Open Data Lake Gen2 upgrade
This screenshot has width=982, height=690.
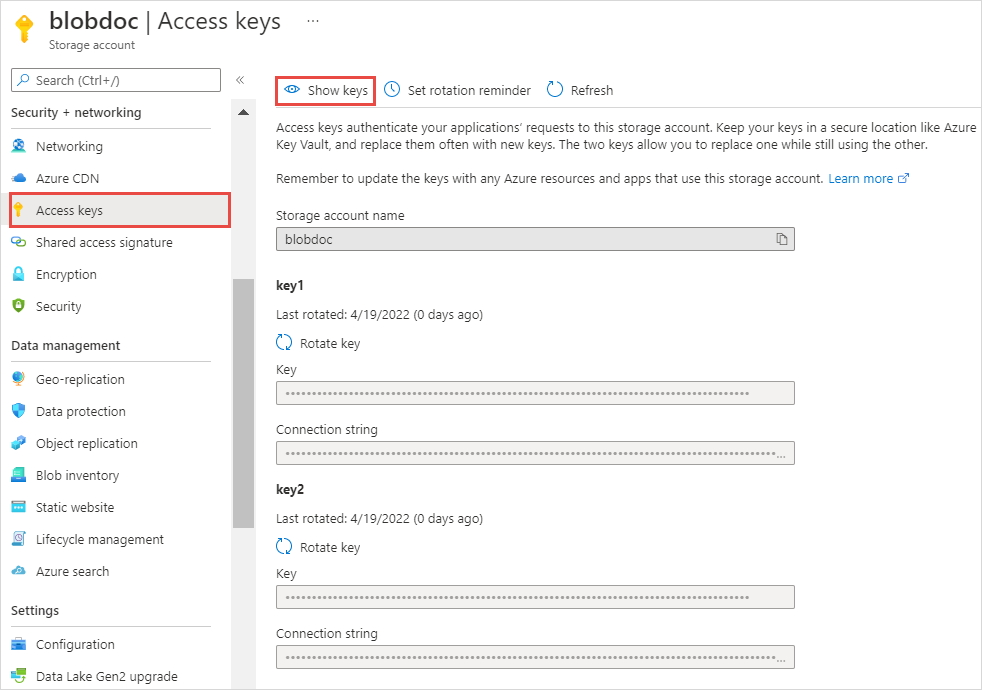pyautogui.click(x=106, y=676)
